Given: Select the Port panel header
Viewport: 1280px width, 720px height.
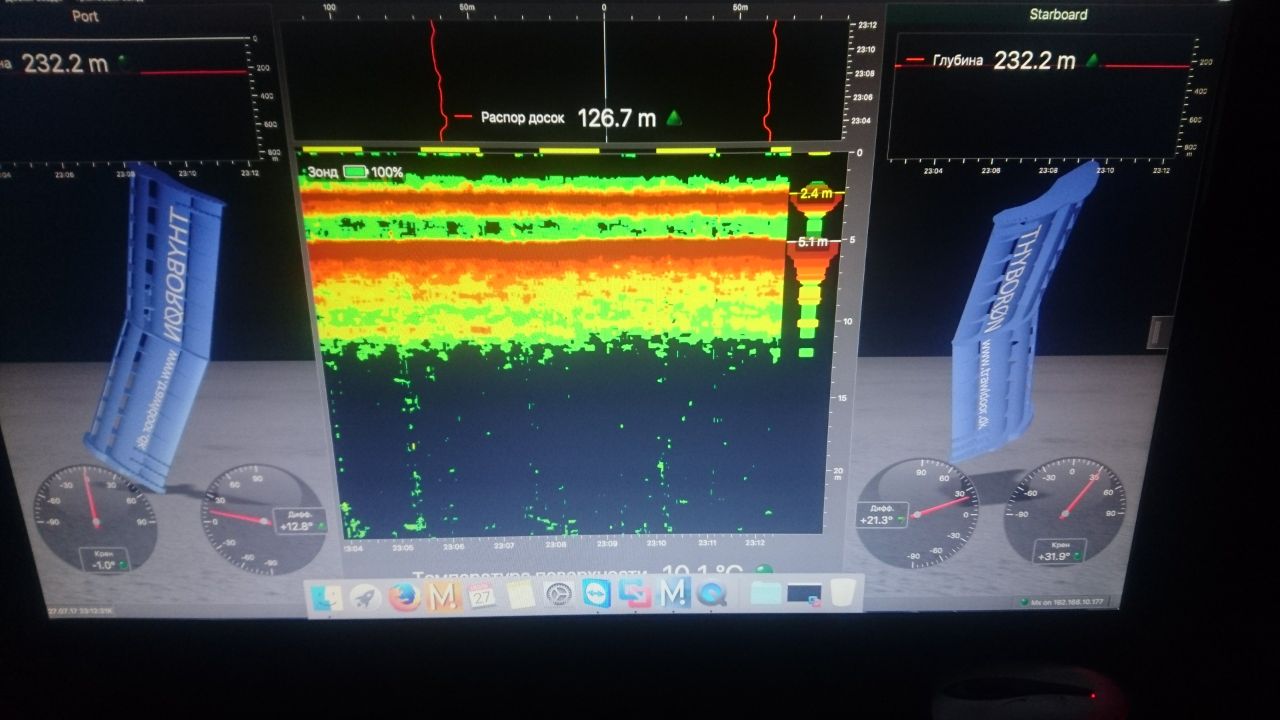Looking at the screenshot, I should pyautogui.click(x=87, y=16).
